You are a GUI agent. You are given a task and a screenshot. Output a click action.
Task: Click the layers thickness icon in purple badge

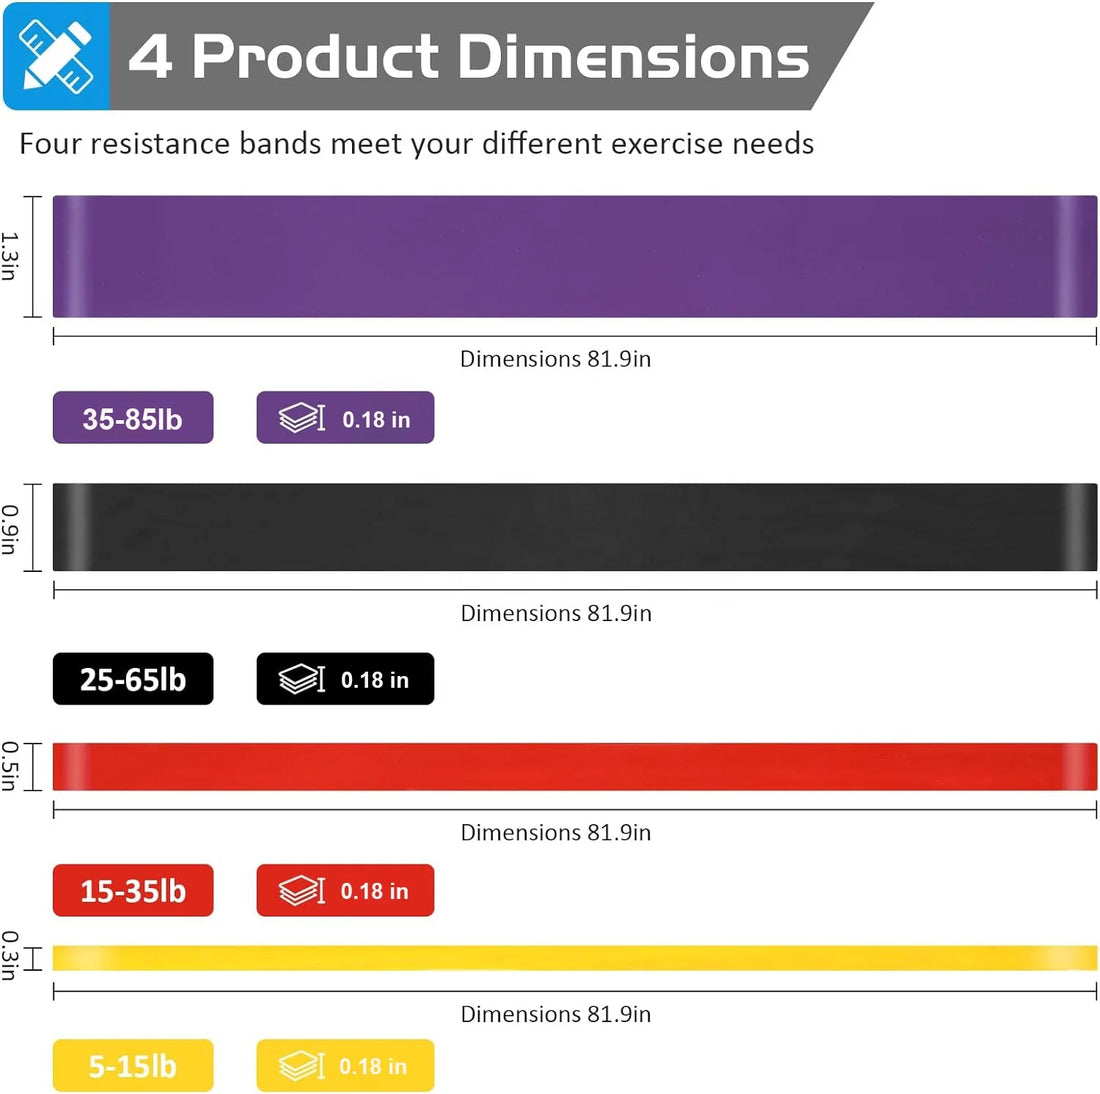(x=301, y=418)
